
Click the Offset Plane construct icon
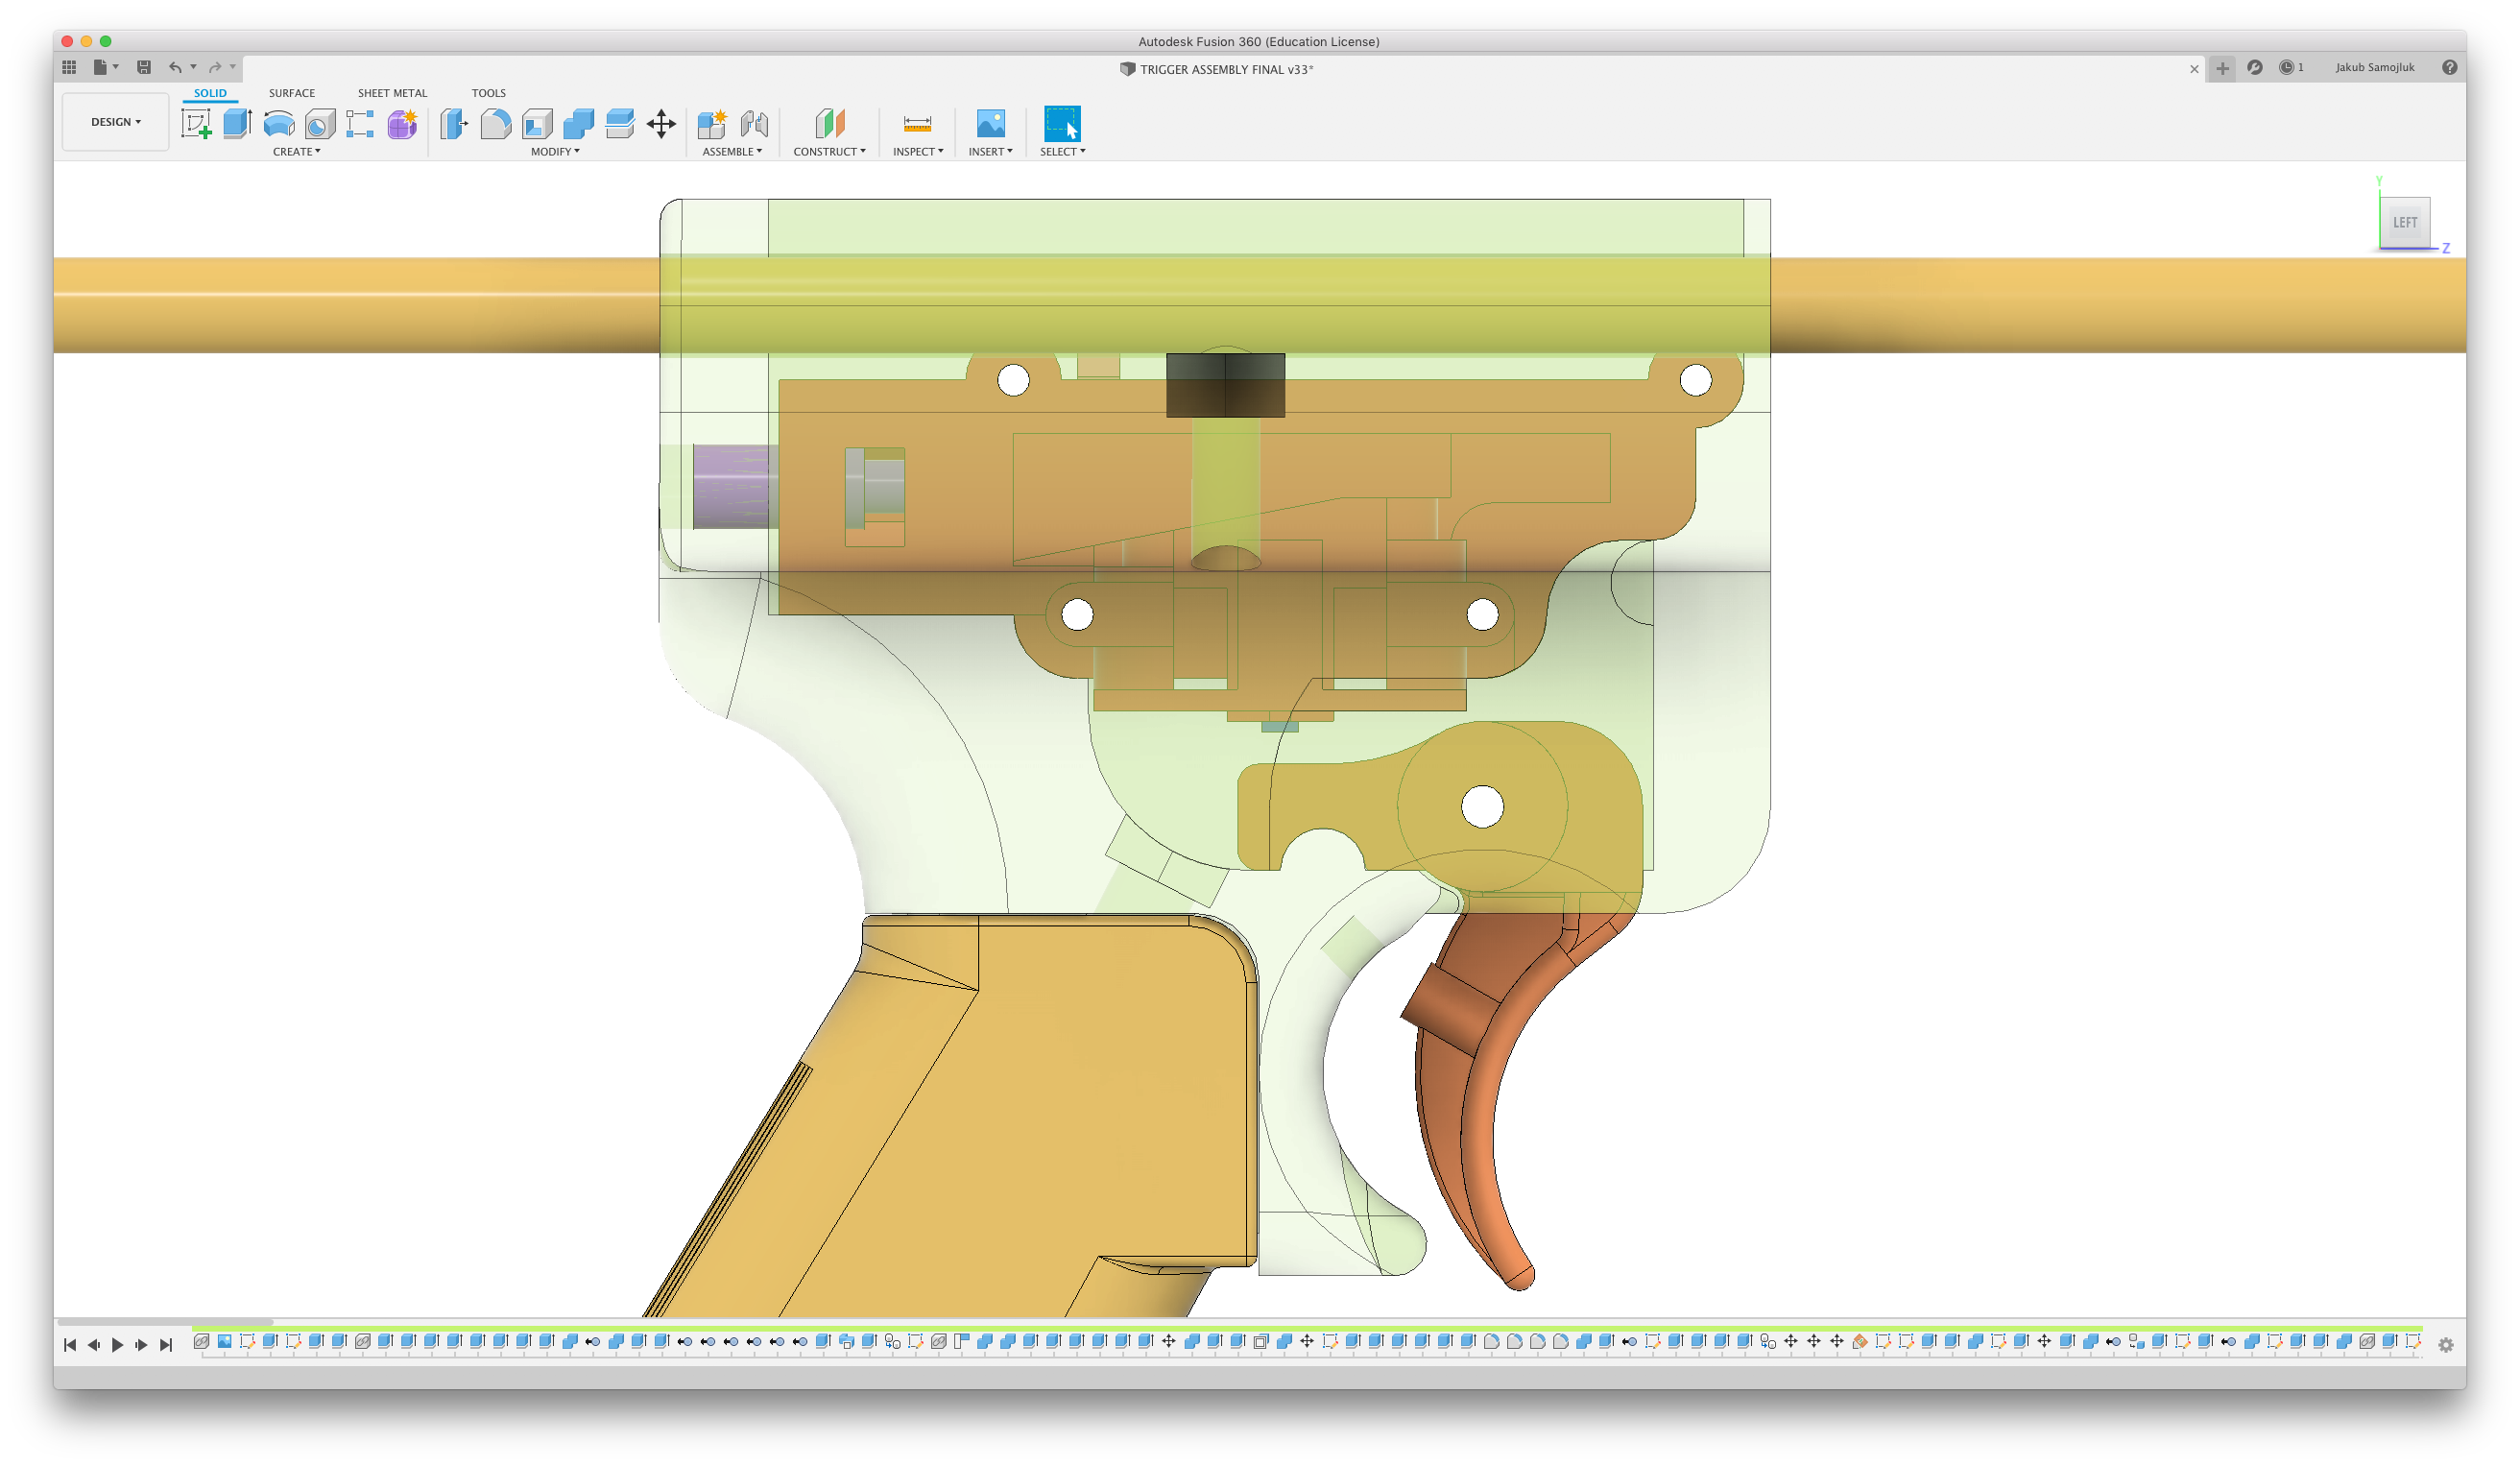coord(830,124)
